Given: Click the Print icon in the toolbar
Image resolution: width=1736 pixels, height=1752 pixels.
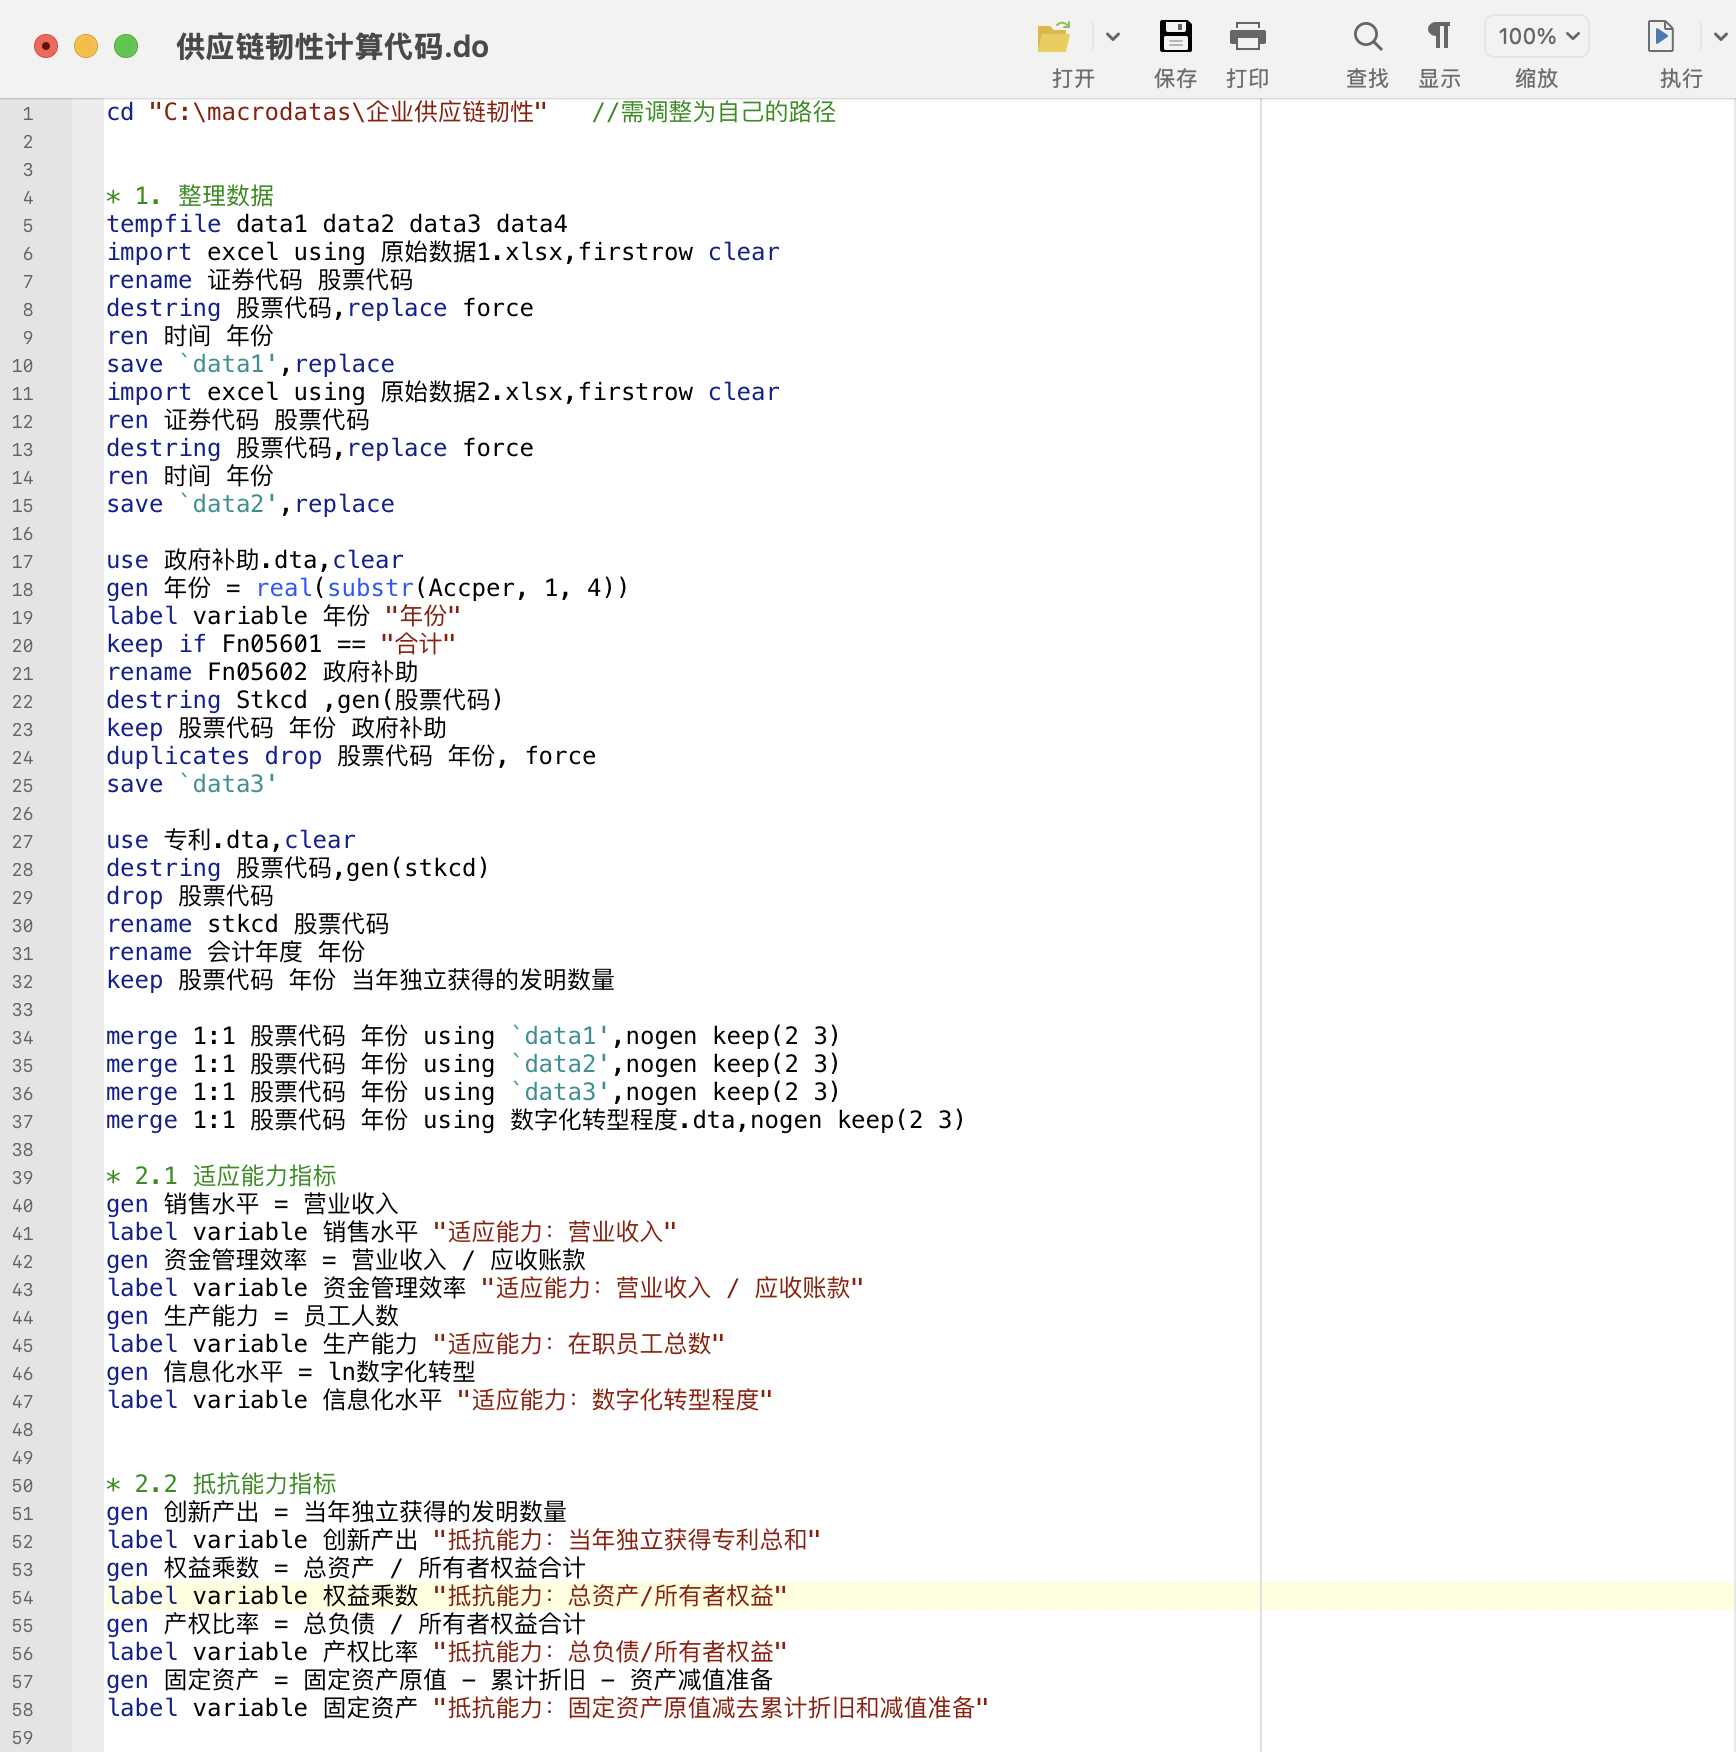Looking at the screenshot, I should coord(1247,38).
